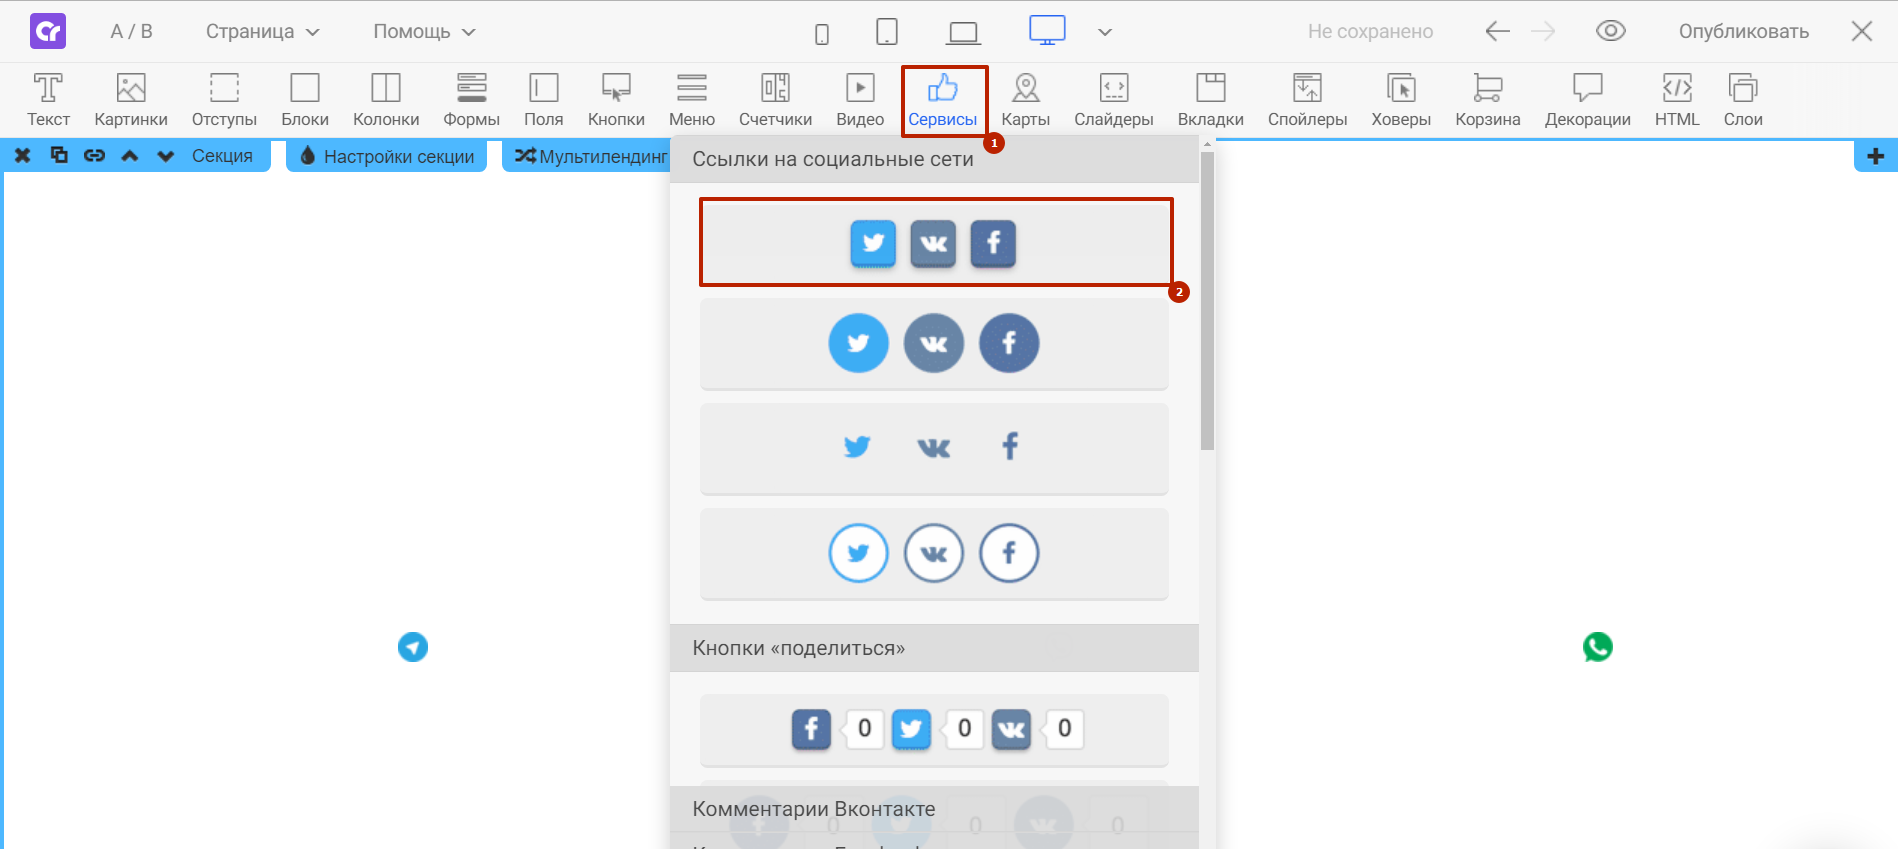Expand the device size dropdown arrow
Viewport: 1898px width, 849px height.
click(1105, 32)
